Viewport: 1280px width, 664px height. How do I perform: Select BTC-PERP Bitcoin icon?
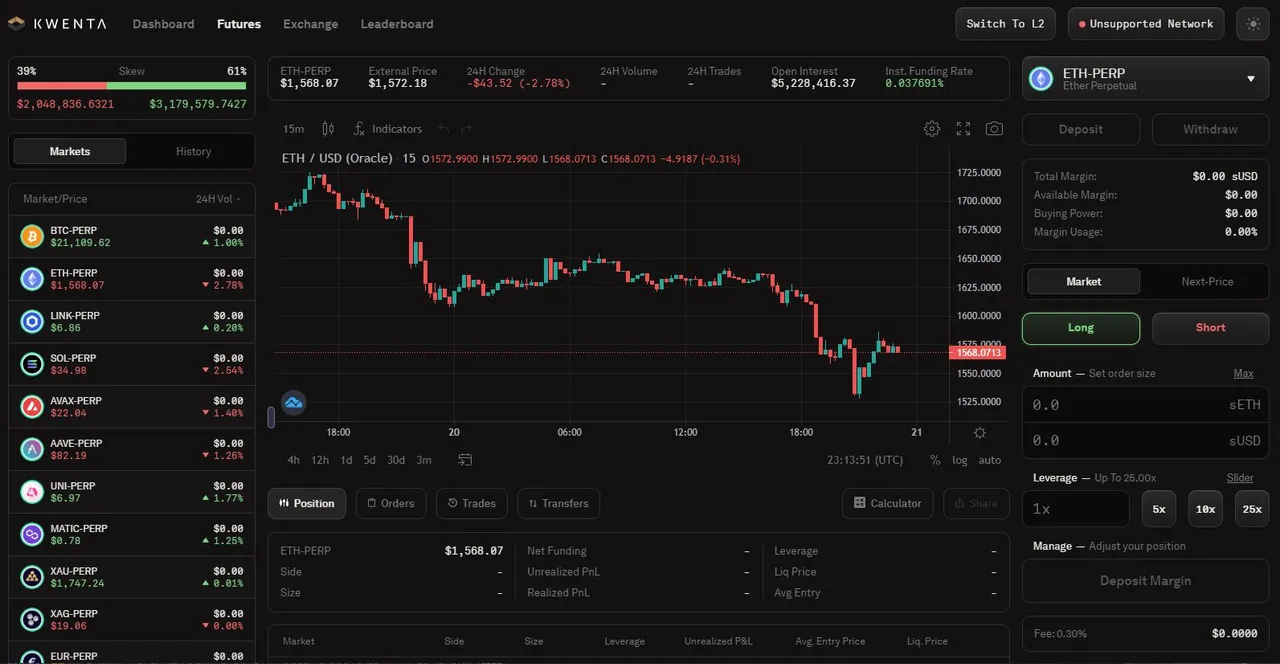click(32, 236)
